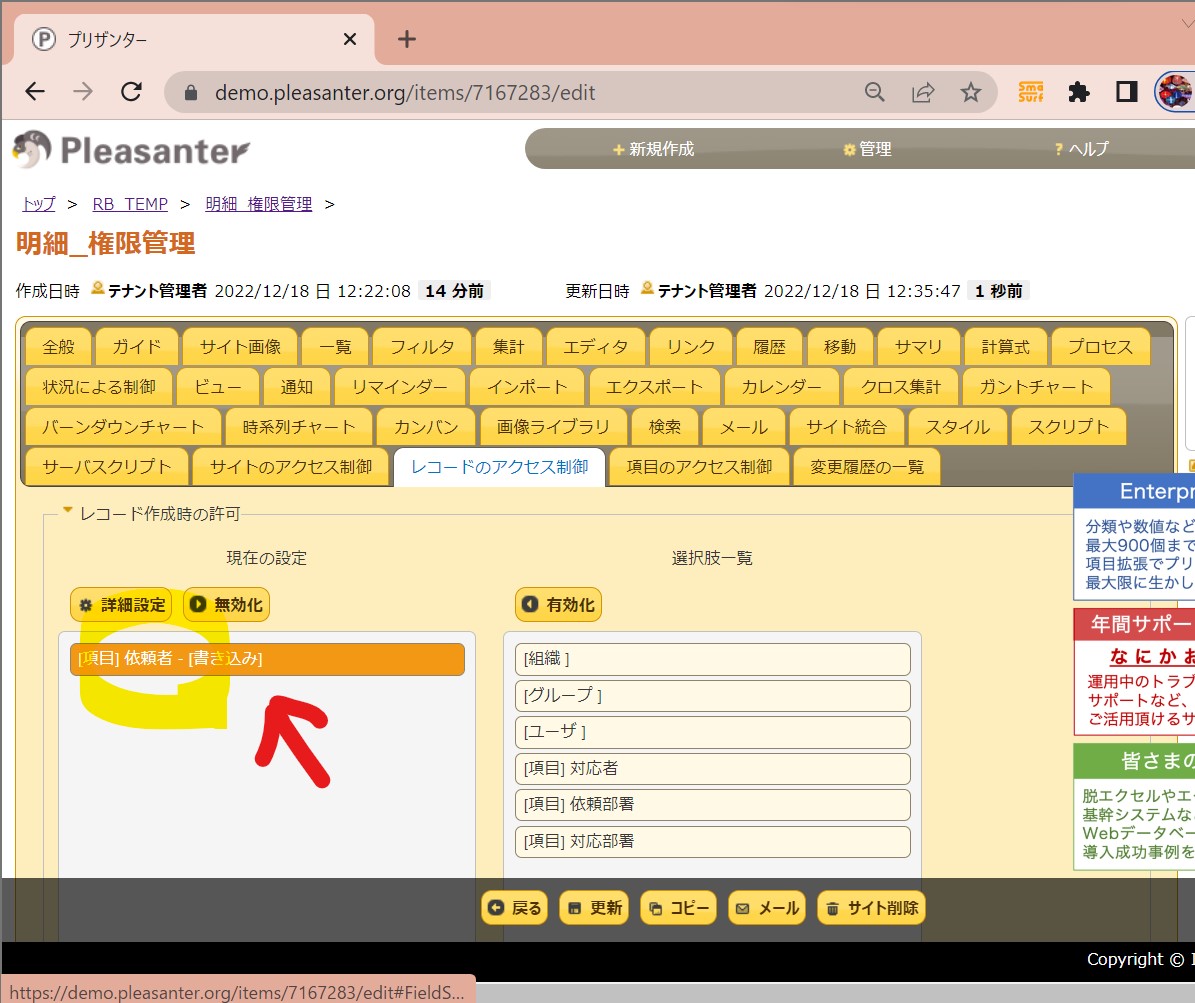
Task: Switch to the 項目のアクセス制御 tab
Action: 699,467
